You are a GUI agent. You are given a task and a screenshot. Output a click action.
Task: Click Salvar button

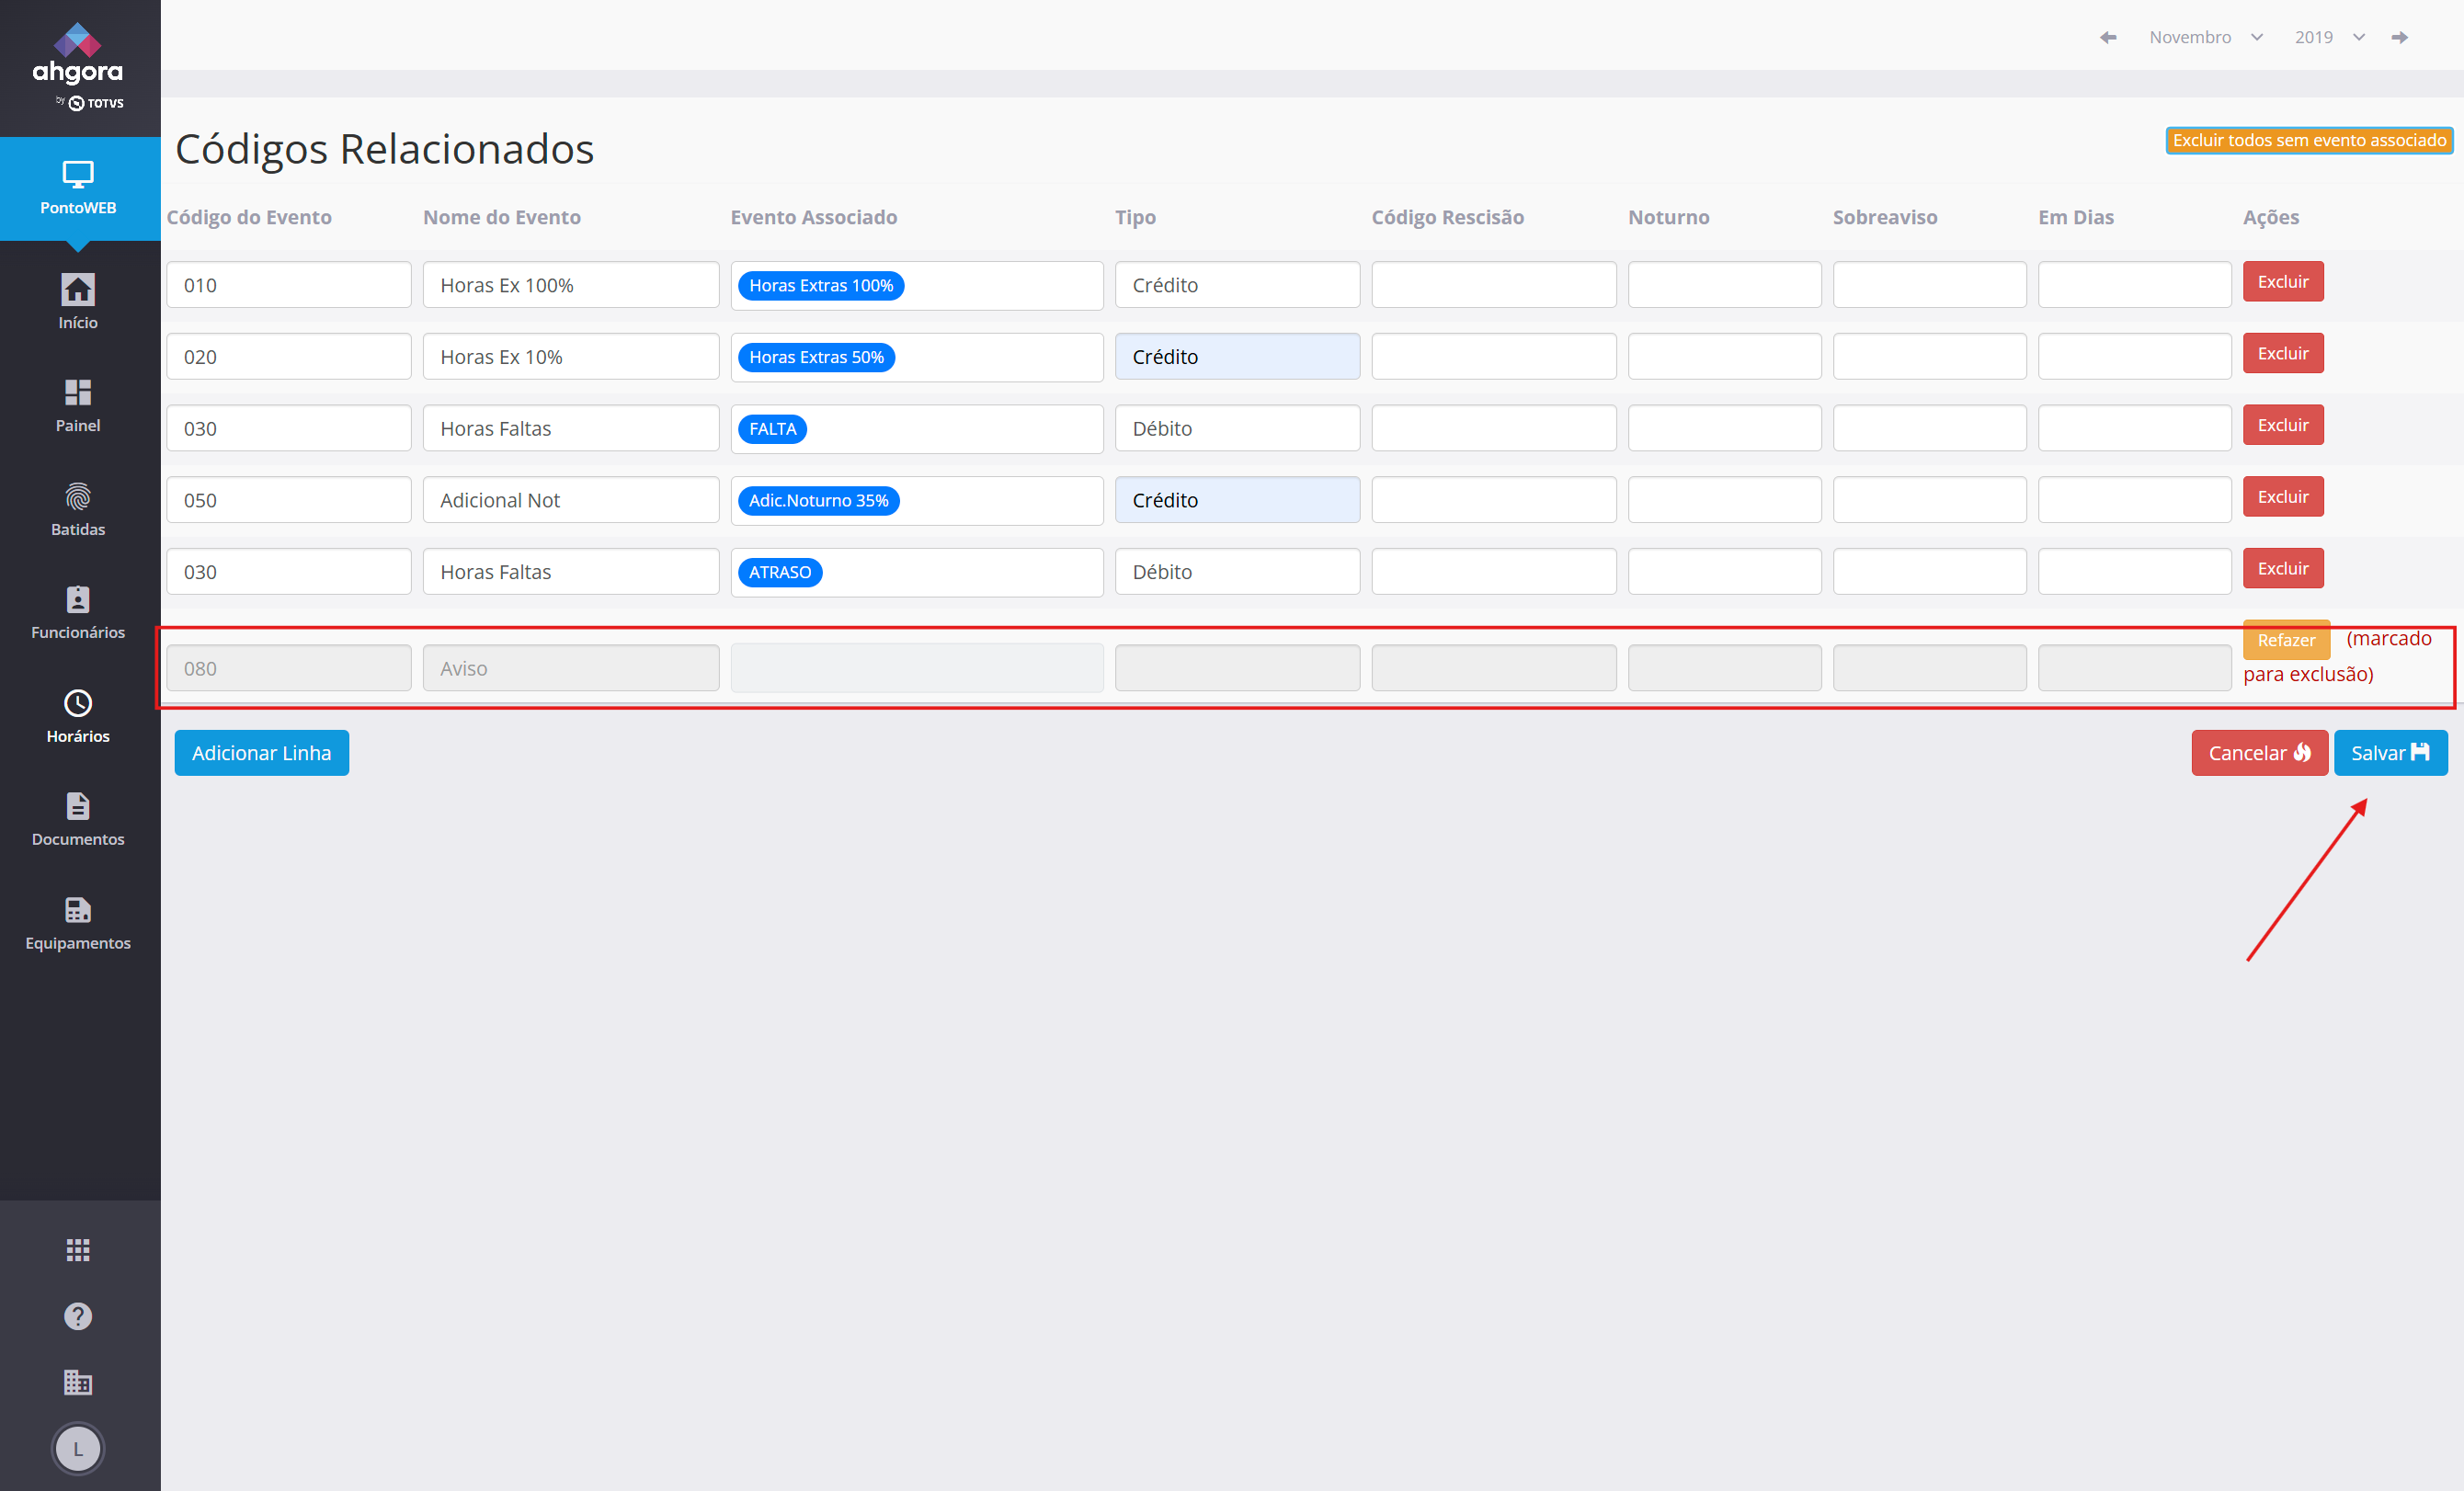2390,753
